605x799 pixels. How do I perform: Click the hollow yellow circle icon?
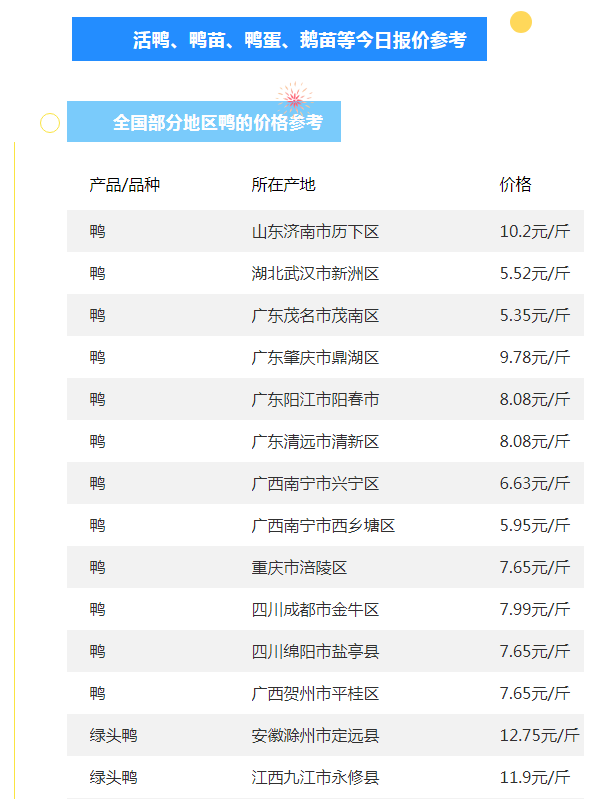pyautogui.click(x=50, y=123)
